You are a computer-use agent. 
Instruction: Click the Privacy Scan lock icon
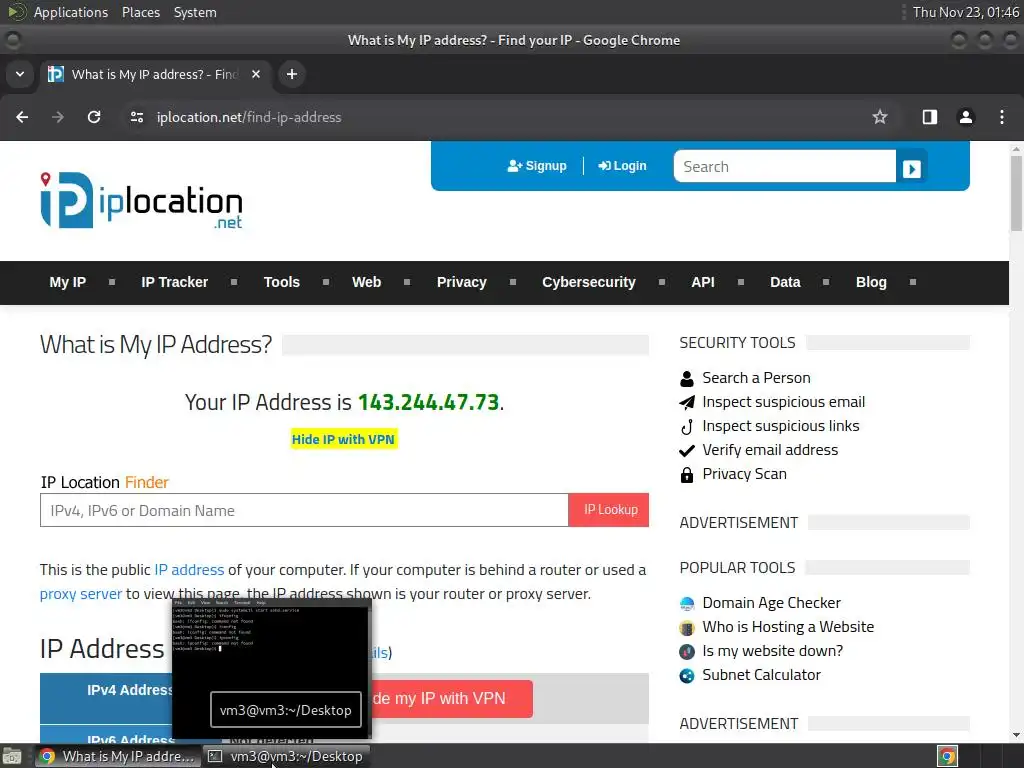pos(686,474)
